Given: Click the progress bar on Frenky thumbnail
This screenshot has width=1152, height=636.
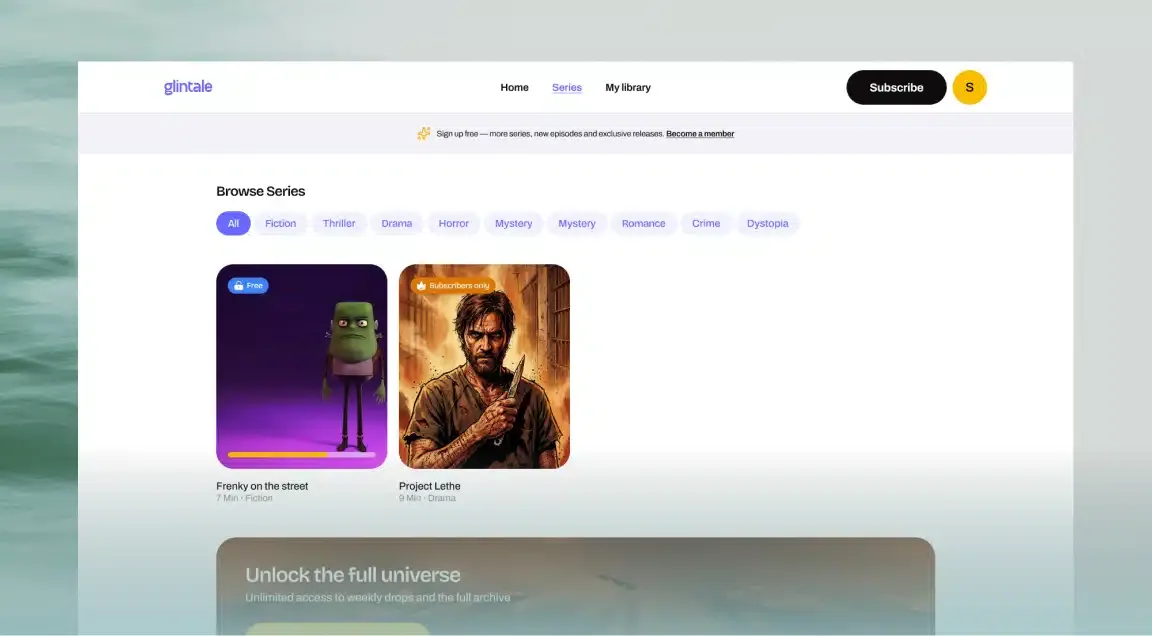Looking at the screenshot, I should tap(302, 455).
